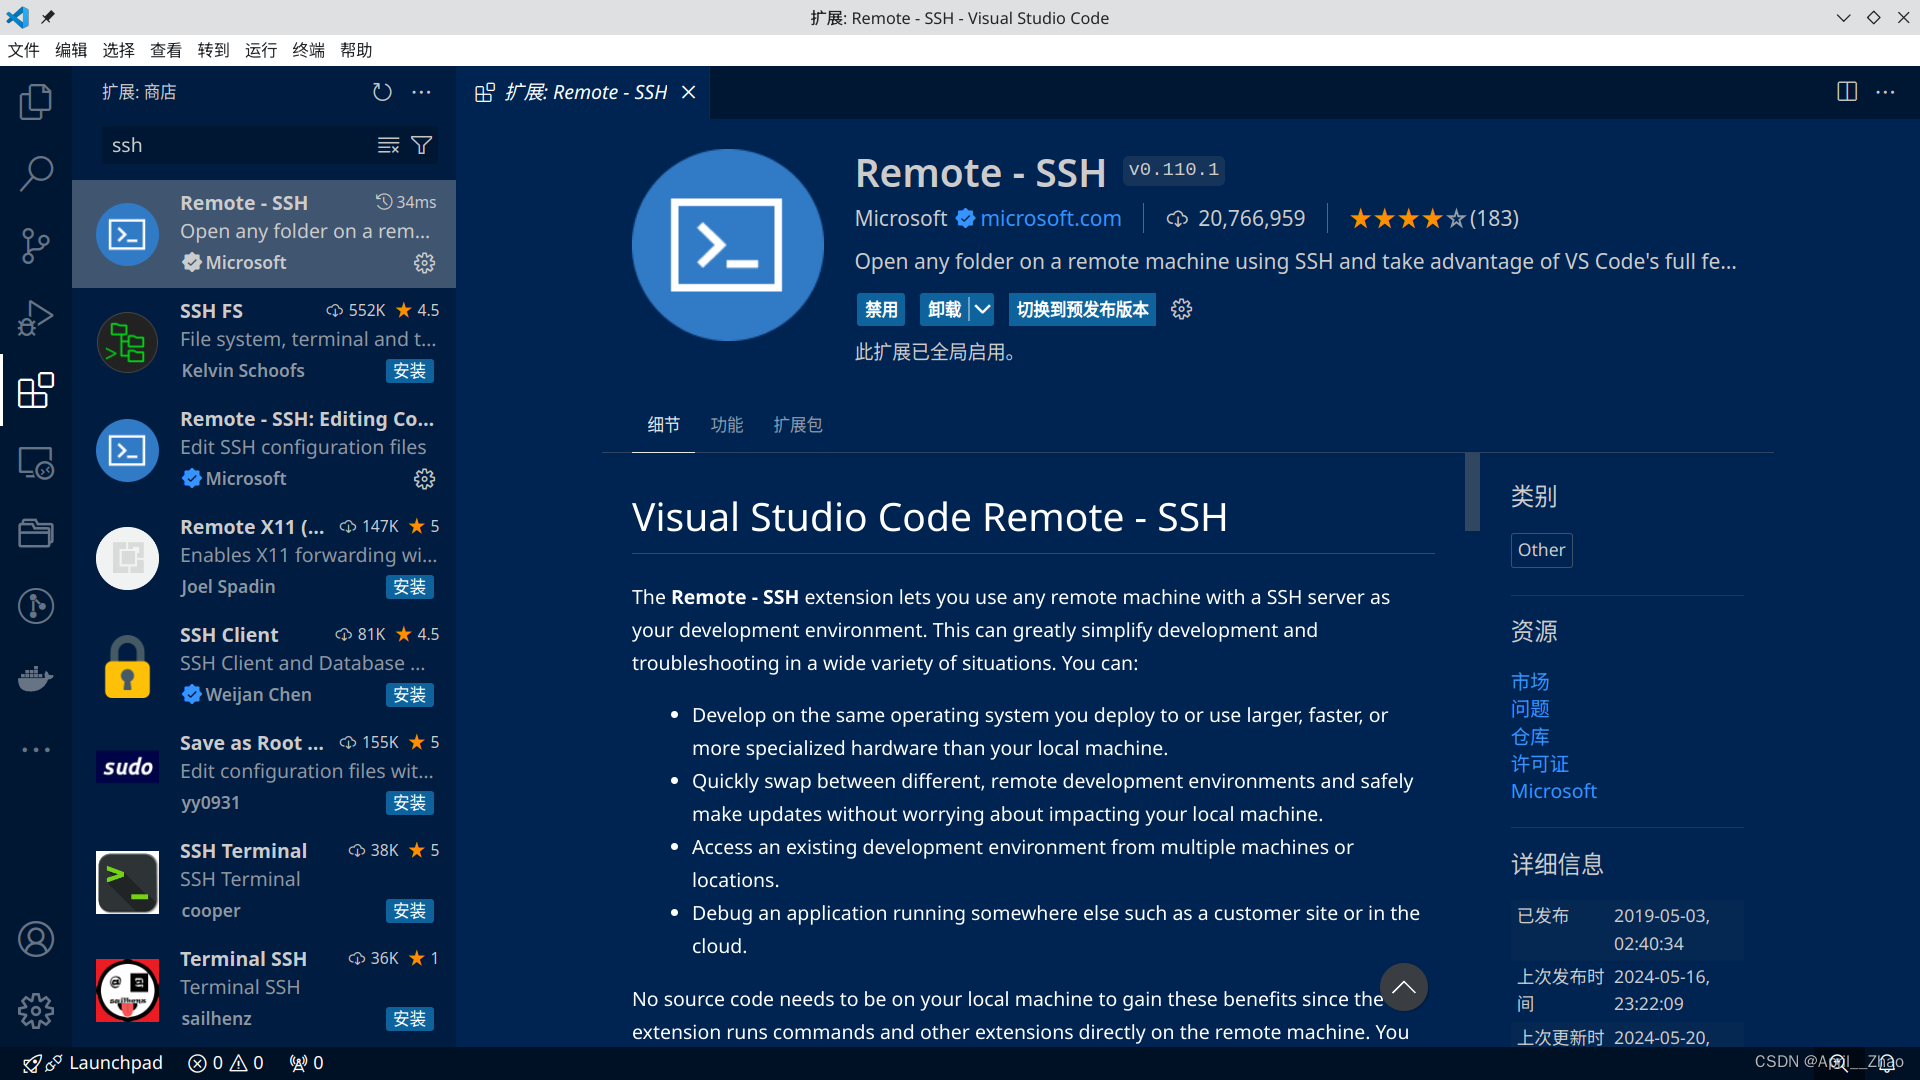Screen dimensions: 1920x1080
Task: Click the 禁用 (disable) extension button
Action: tap(881, 310)
